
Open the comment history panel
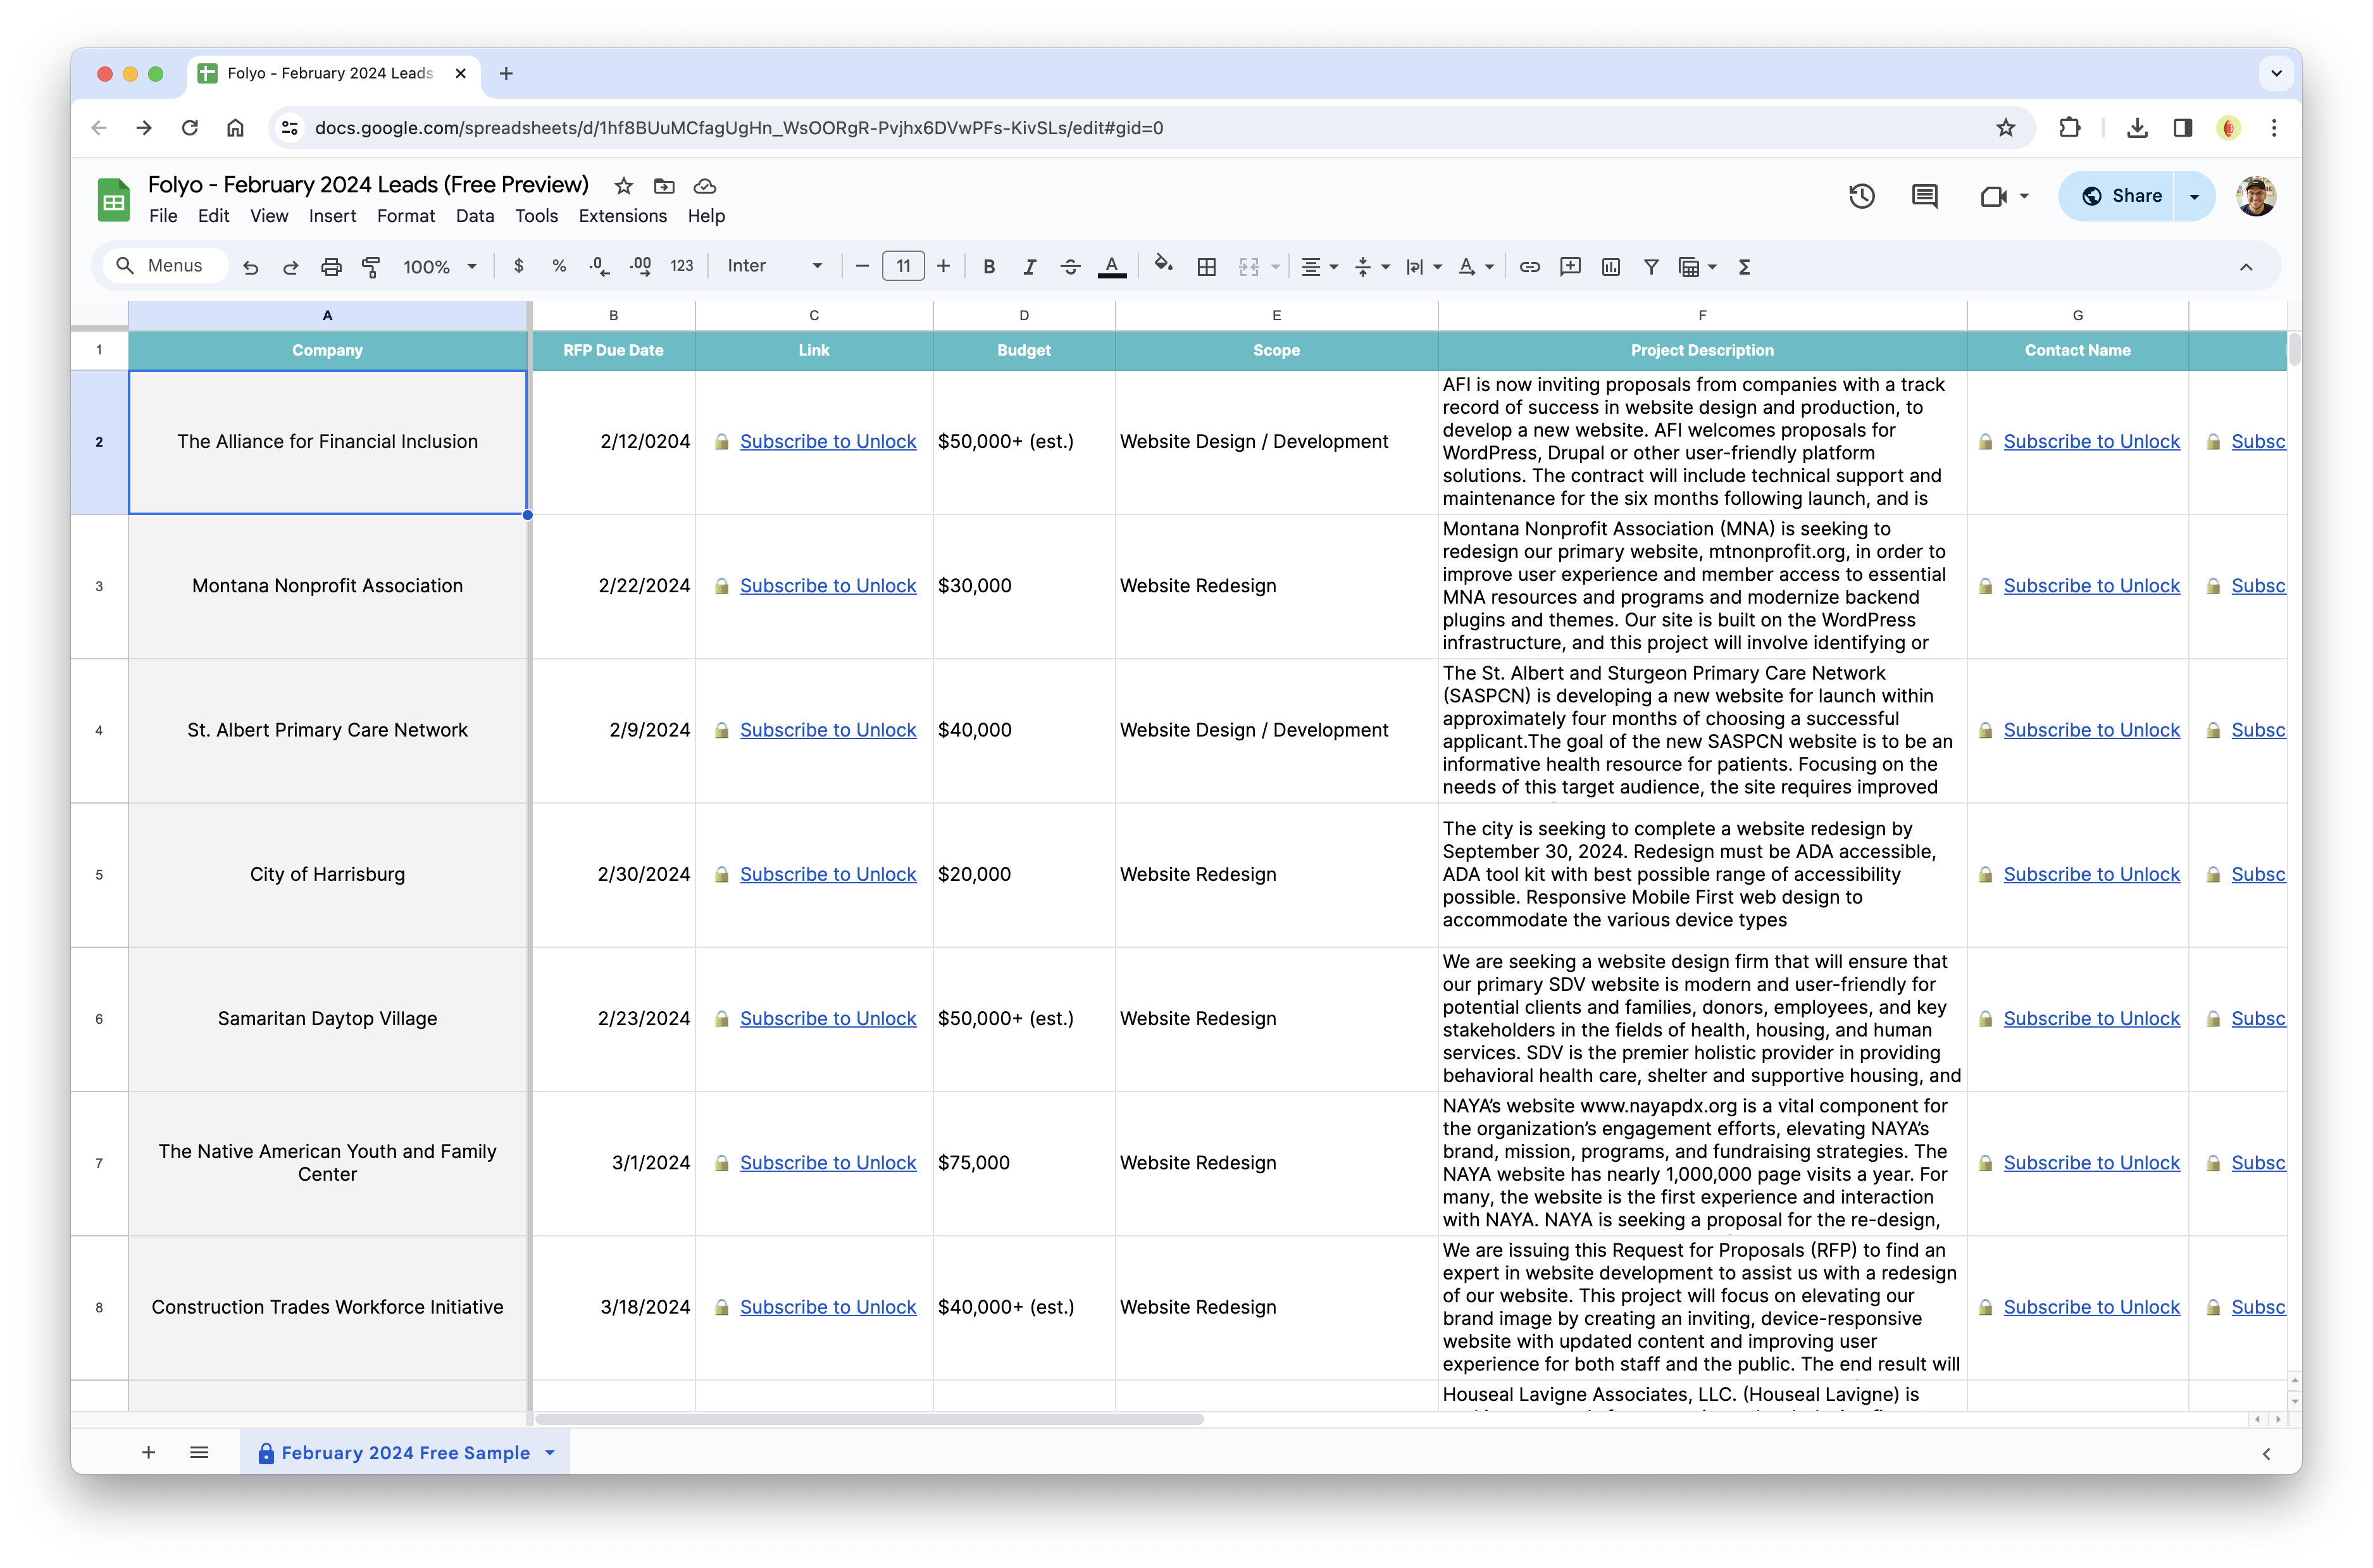(1923, 196)
